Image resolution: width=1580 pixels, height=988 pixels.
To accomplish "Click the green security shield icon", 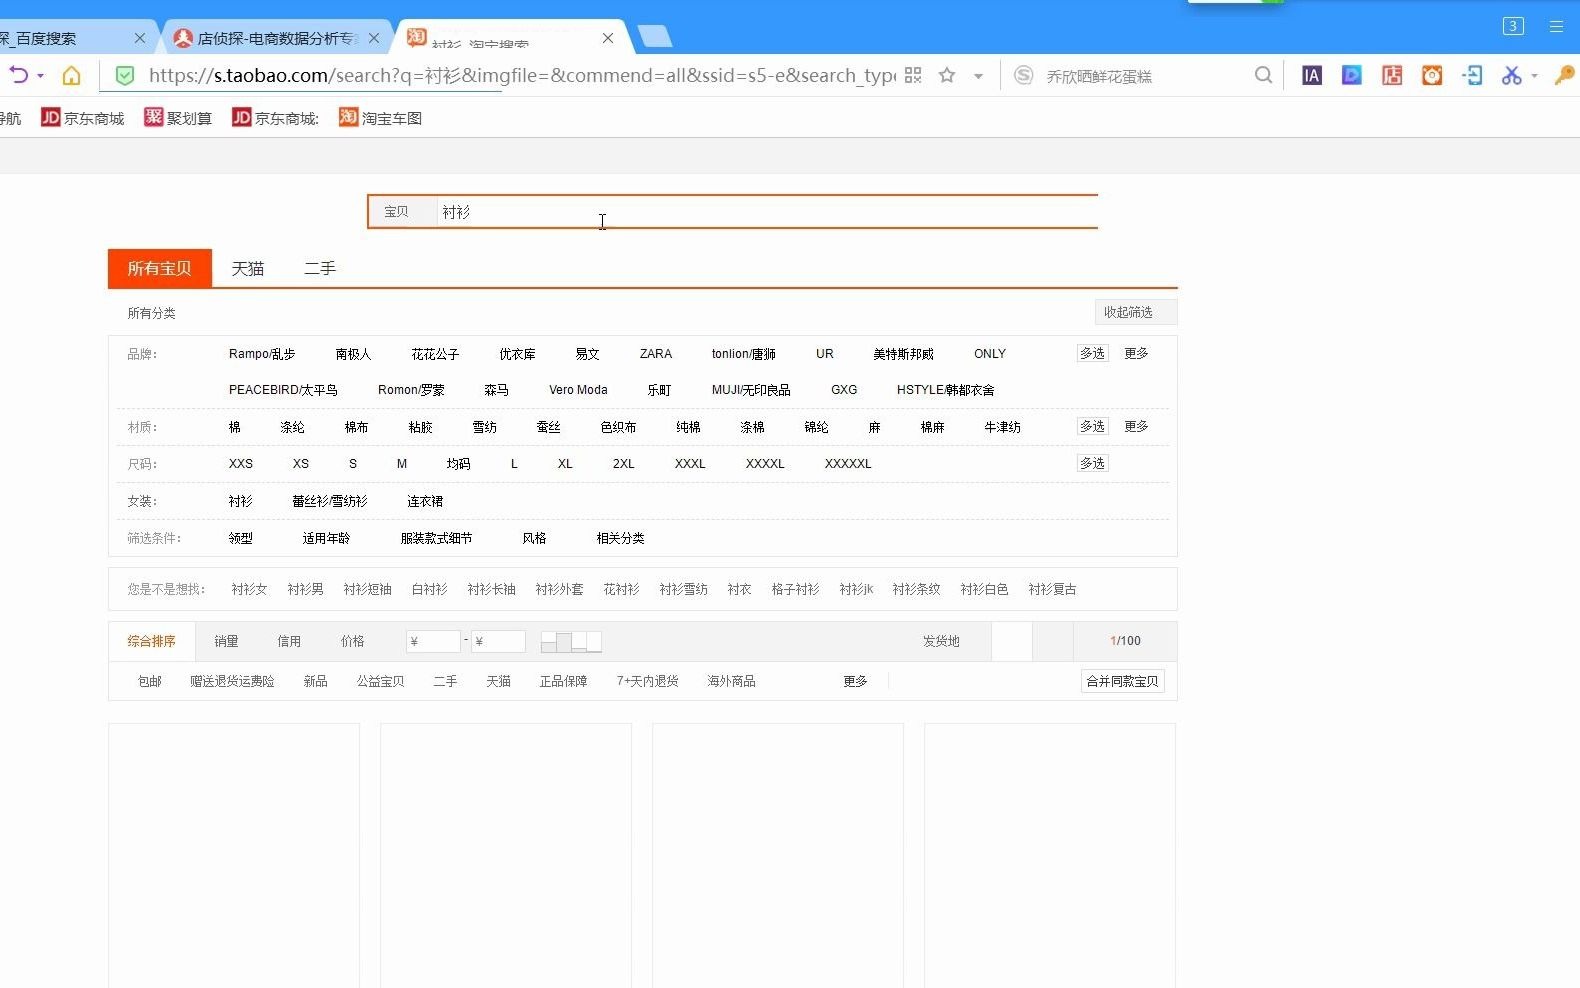I will point(125,76).
